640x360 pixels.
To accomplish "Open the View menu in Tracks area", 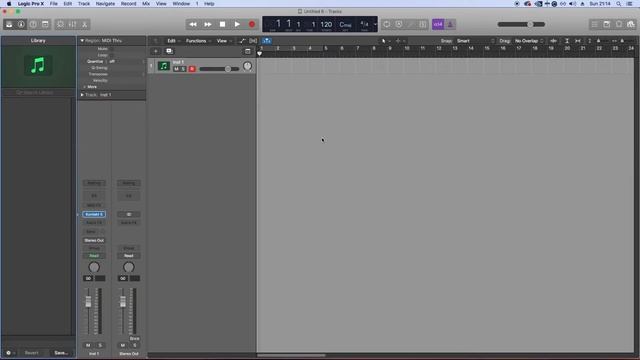I will click(224, 41).
